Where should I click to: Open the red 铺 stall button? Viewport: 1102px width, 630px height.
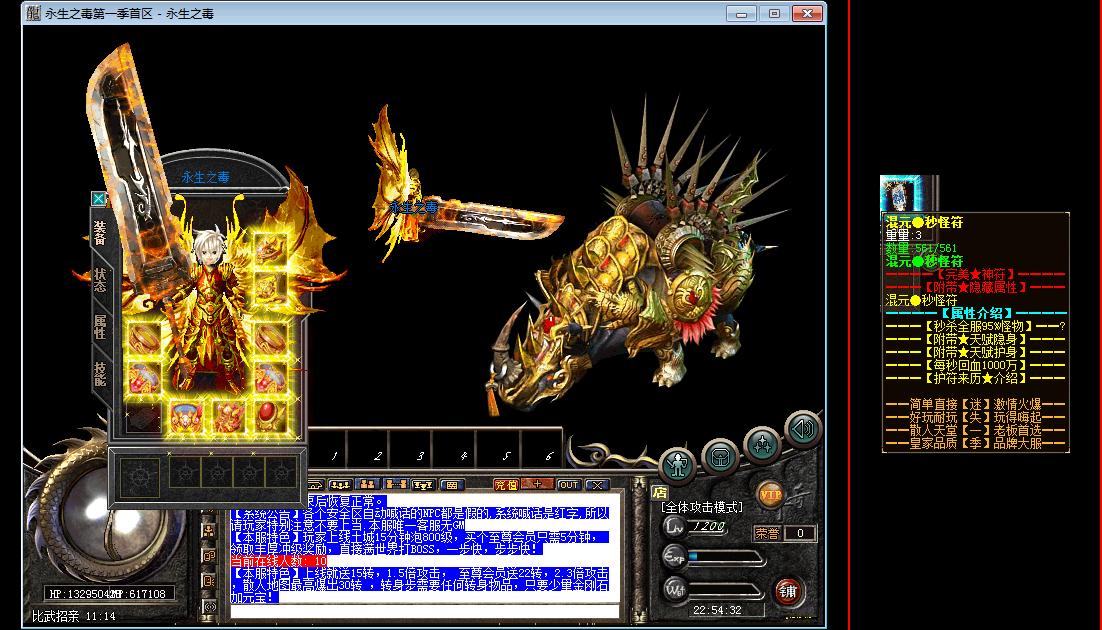pyautogui.click(x=788, y=591)
